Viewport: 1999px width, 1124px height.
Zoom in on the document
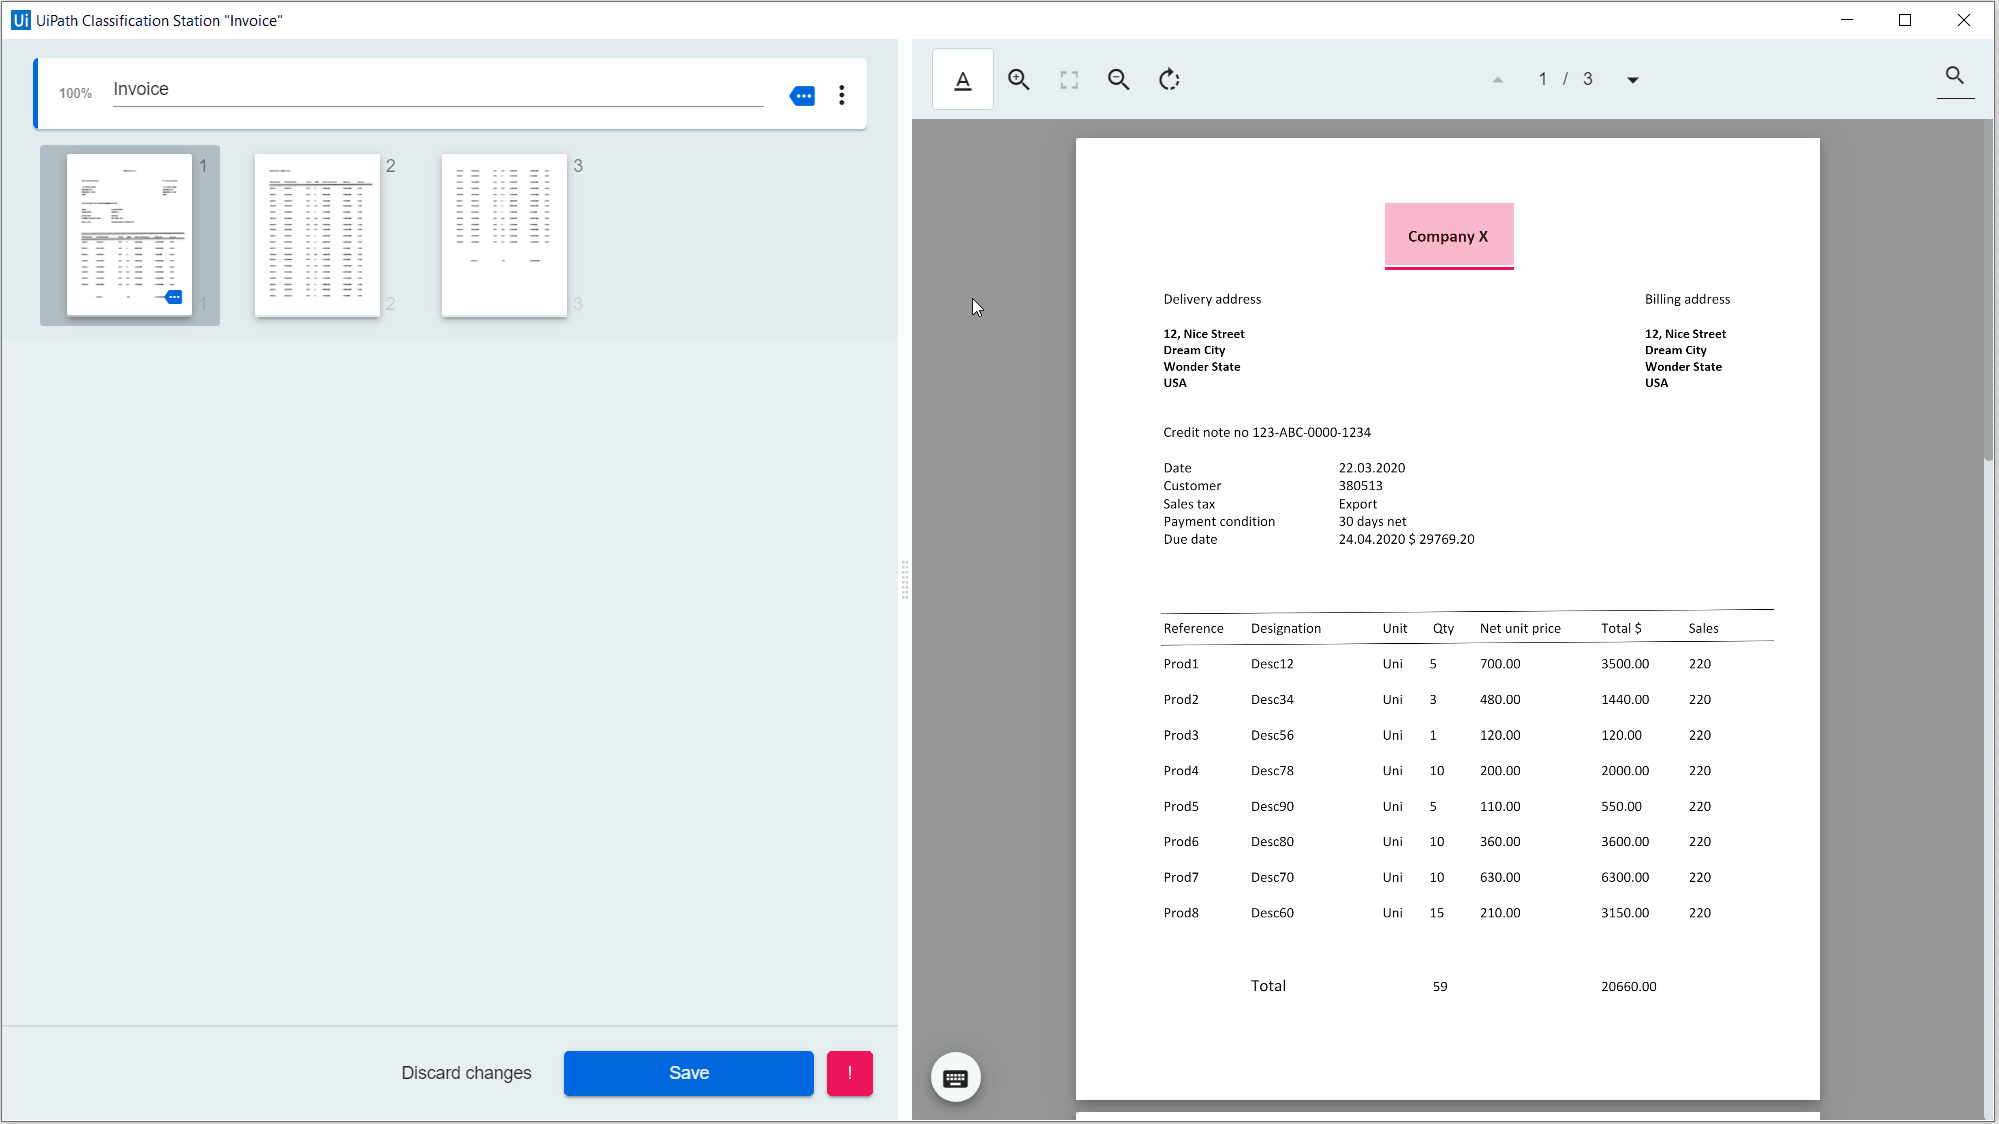pos(1018,80)
